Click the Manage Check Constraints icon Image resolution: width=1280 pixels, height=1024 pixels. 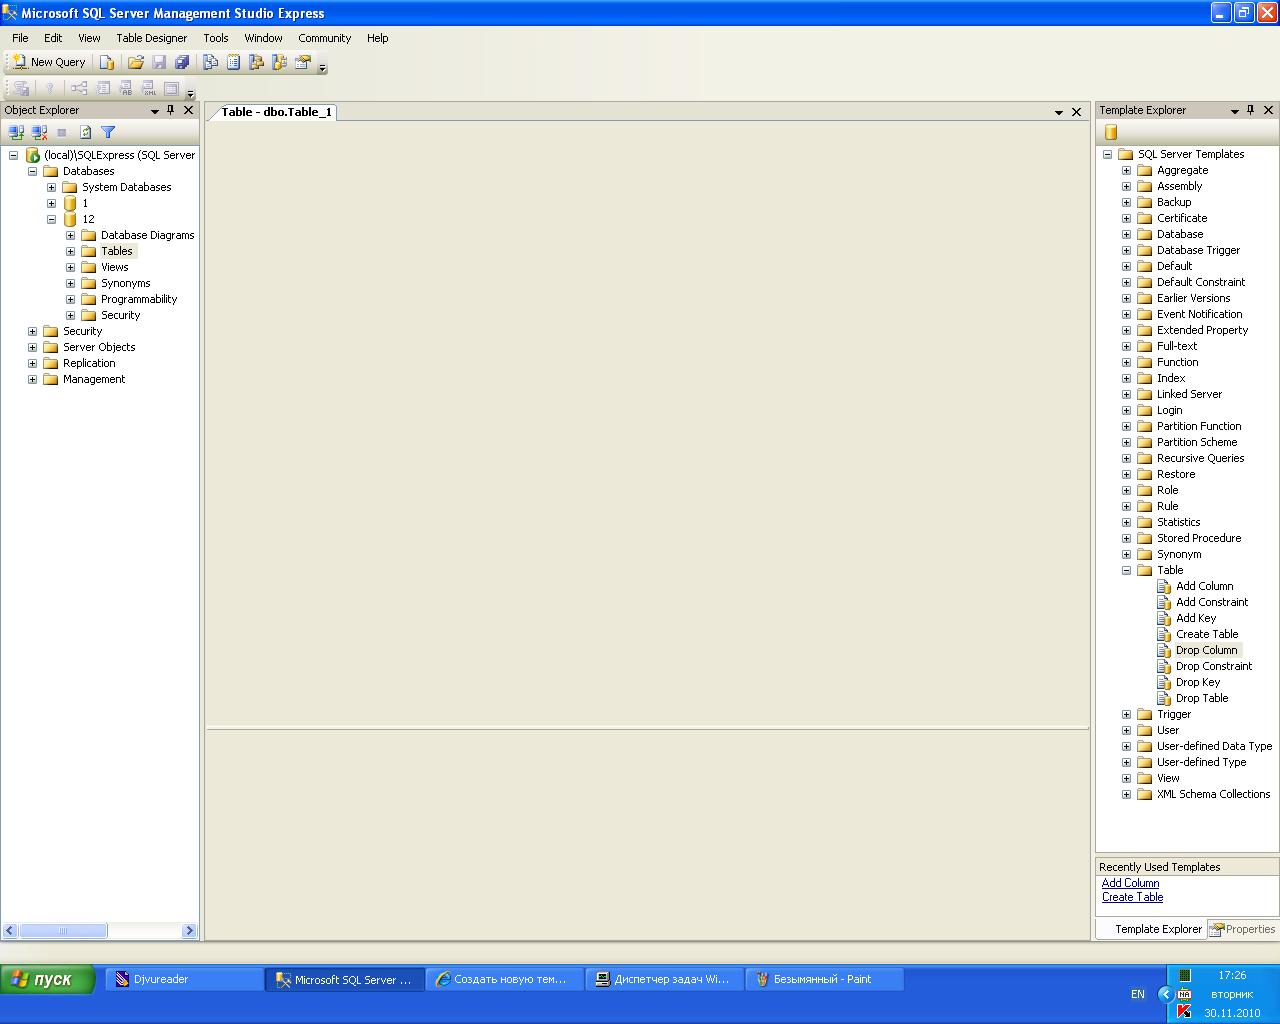coord(172,88)
